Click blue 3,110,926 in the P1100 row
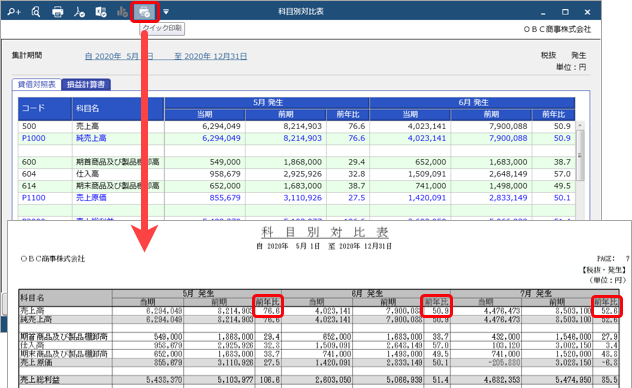The width and height of the screenshot is (632, 388). coord(302,198)
